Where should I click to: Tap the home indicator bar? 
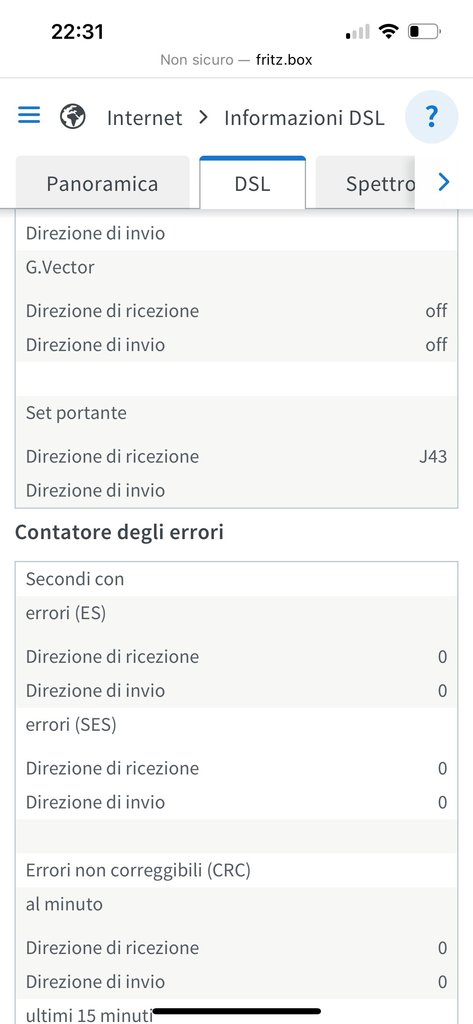236,1011
